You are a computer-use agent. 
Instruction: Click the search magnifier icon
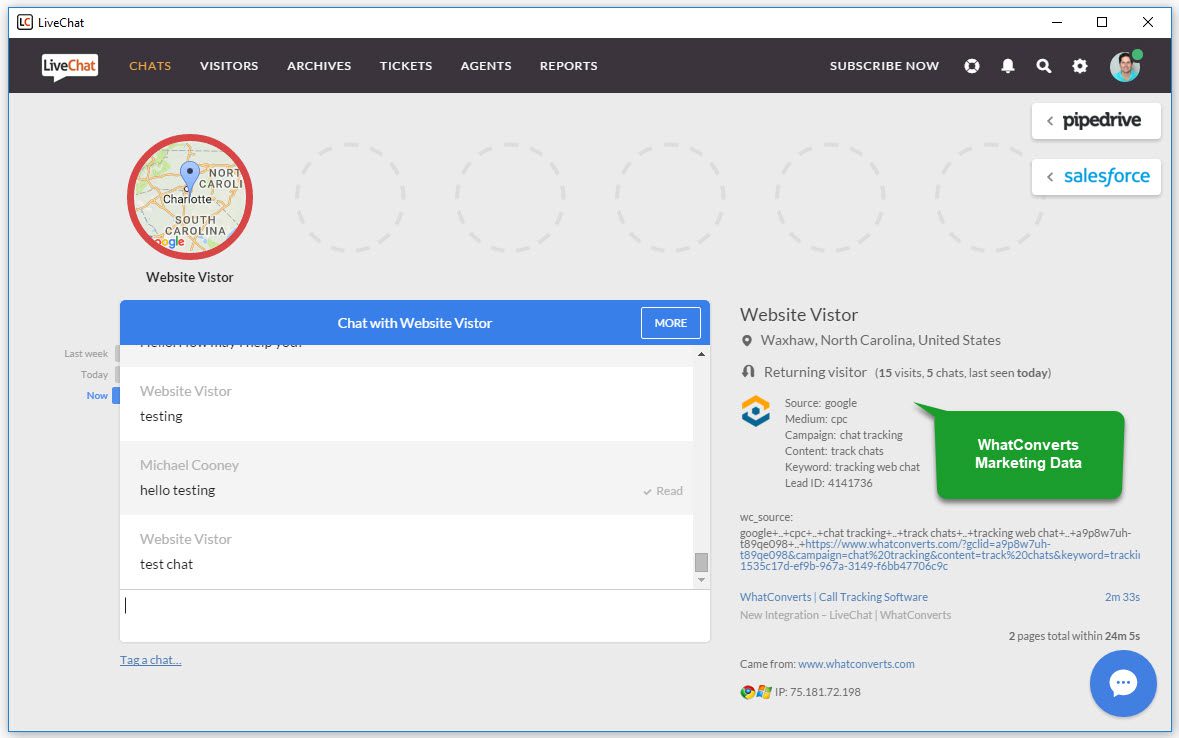click(1044, 66)
